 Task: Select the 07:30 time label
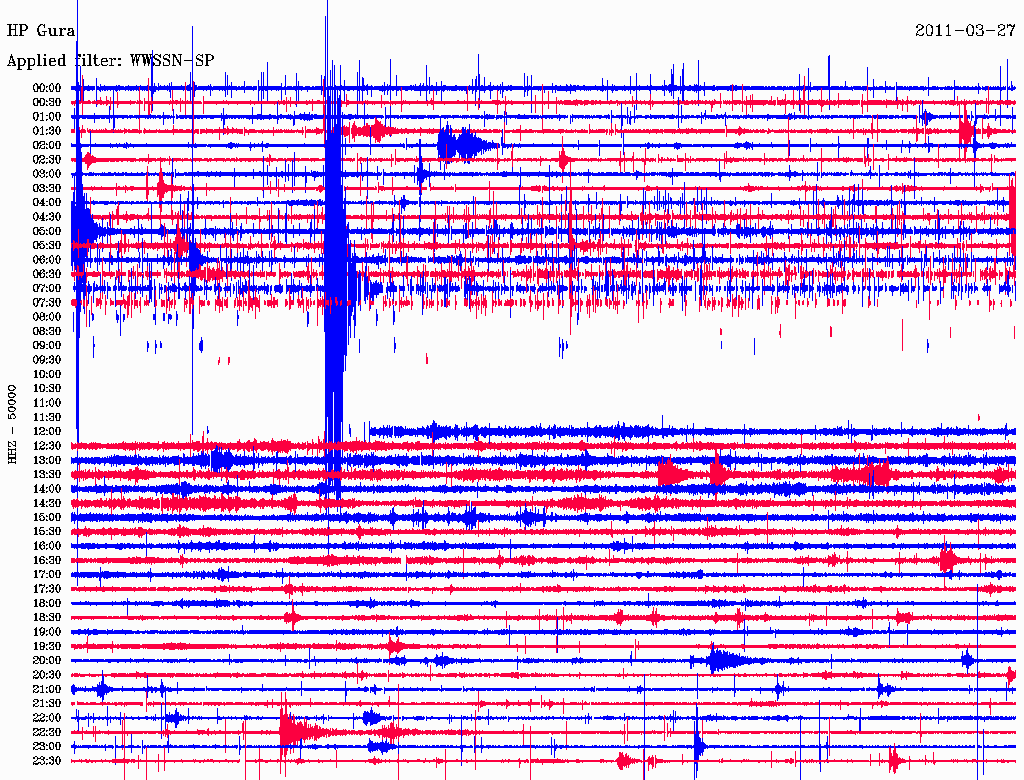47,303
